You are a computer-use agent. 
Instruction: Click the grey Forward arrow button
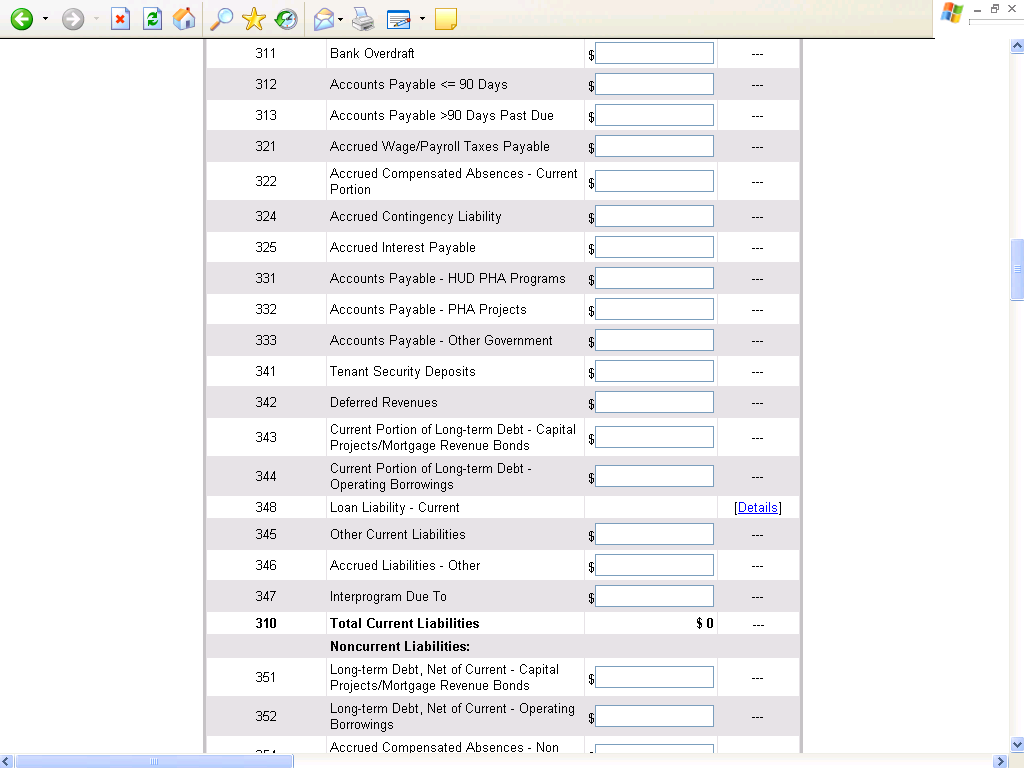coord(73,19)
